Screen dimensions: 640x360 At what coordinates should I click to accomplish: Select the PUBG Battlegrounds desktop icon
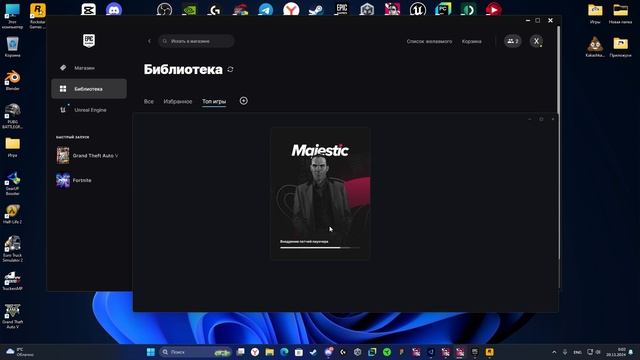(13, 116)
